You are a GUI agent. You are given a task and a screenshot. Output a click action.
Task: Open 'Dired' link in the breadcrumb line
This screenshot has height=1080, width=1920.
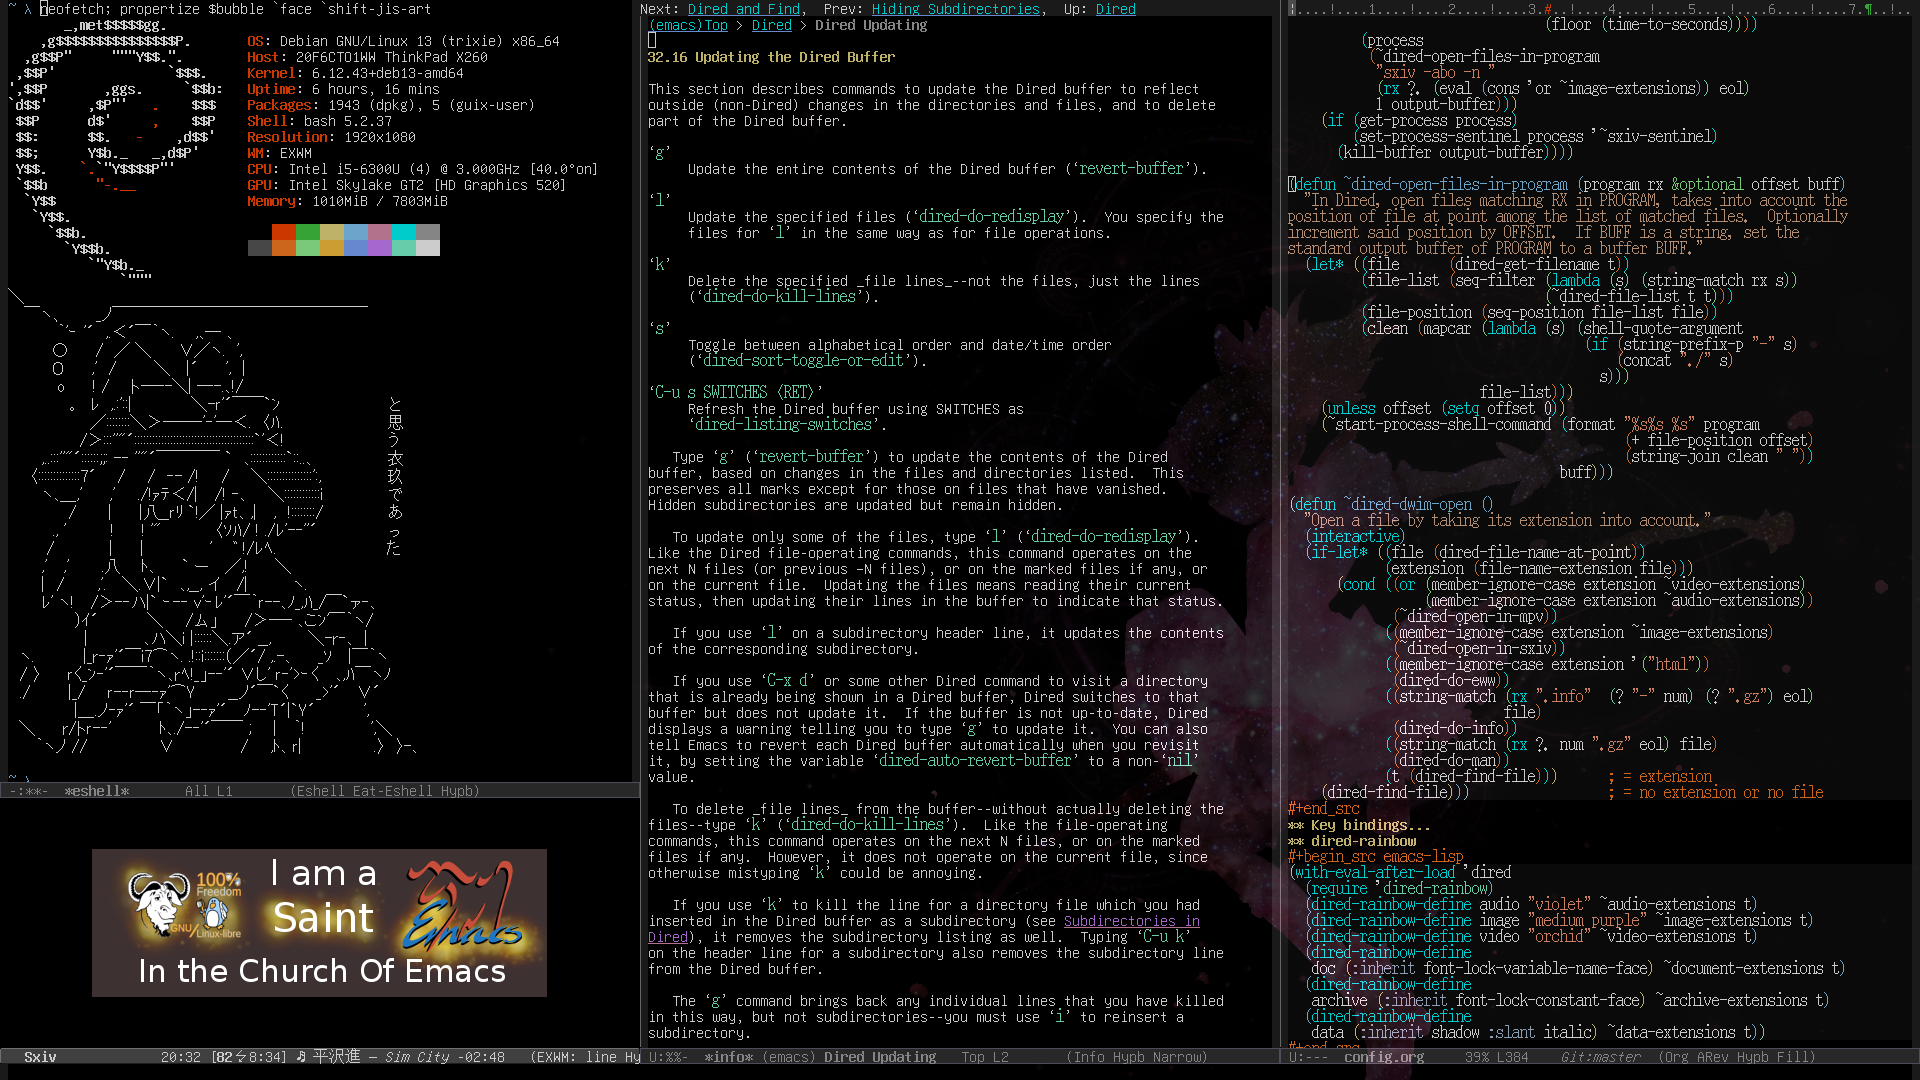[771, 25]
